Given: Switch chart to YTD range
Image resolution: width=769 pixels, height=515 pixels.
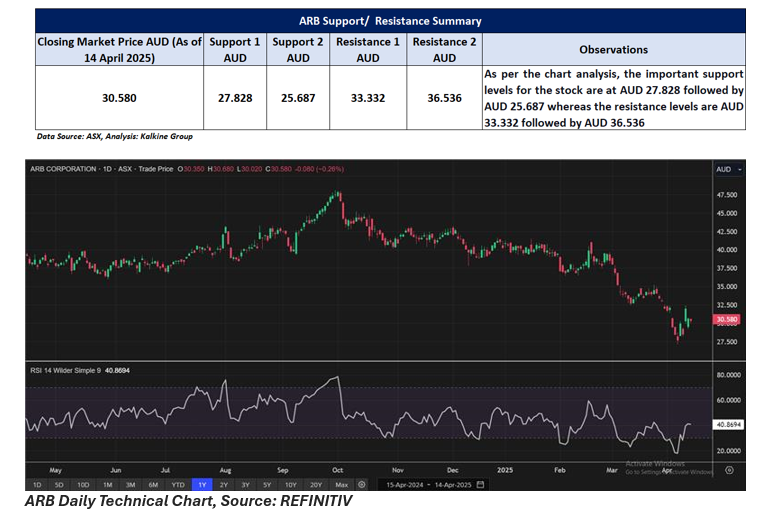Looking at the screenshot, I should tap(178, 485).
